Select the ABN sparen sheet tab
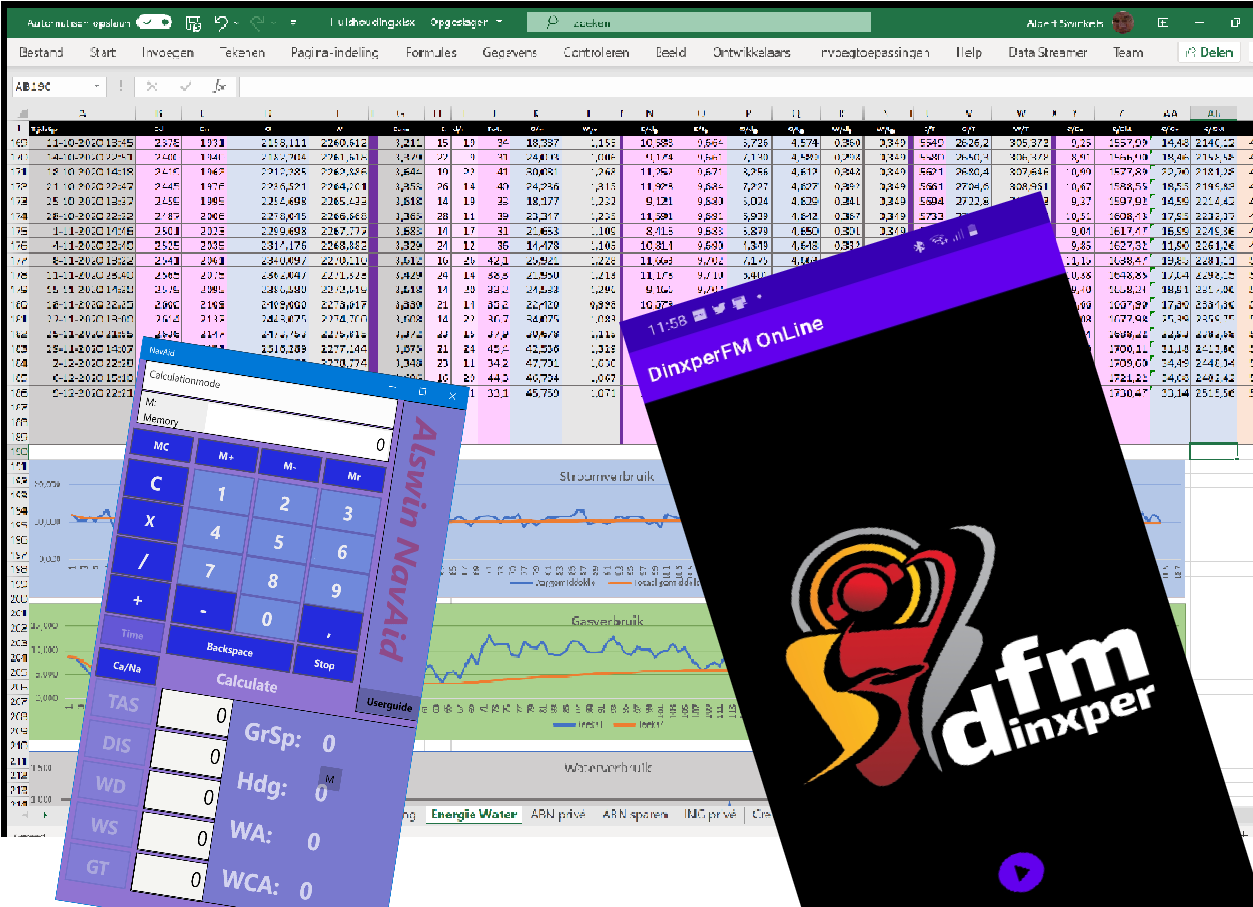The width and height of the screenshot is (1253, 907). tap(634, 814)
